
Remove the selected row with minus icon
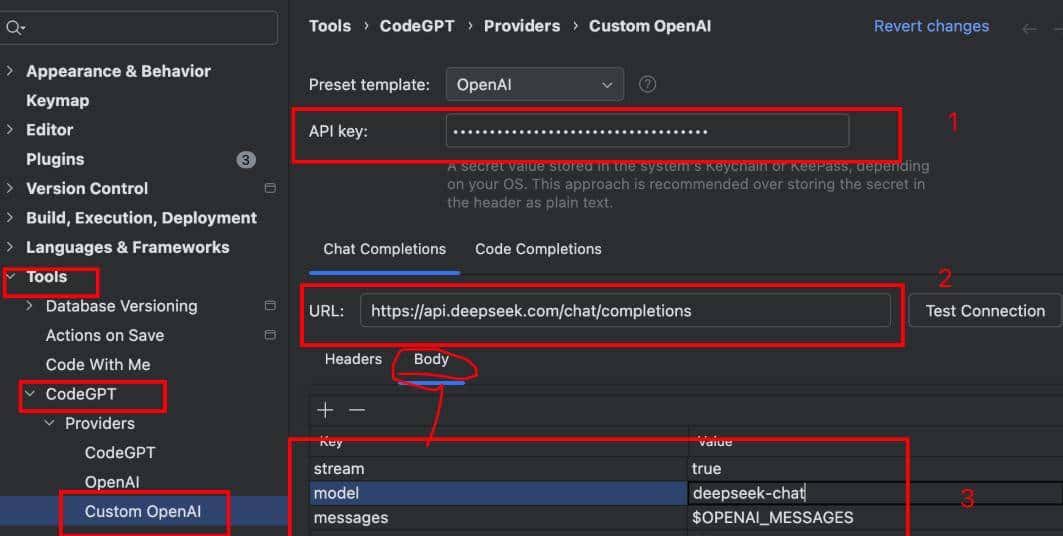(x=357, y=410)
